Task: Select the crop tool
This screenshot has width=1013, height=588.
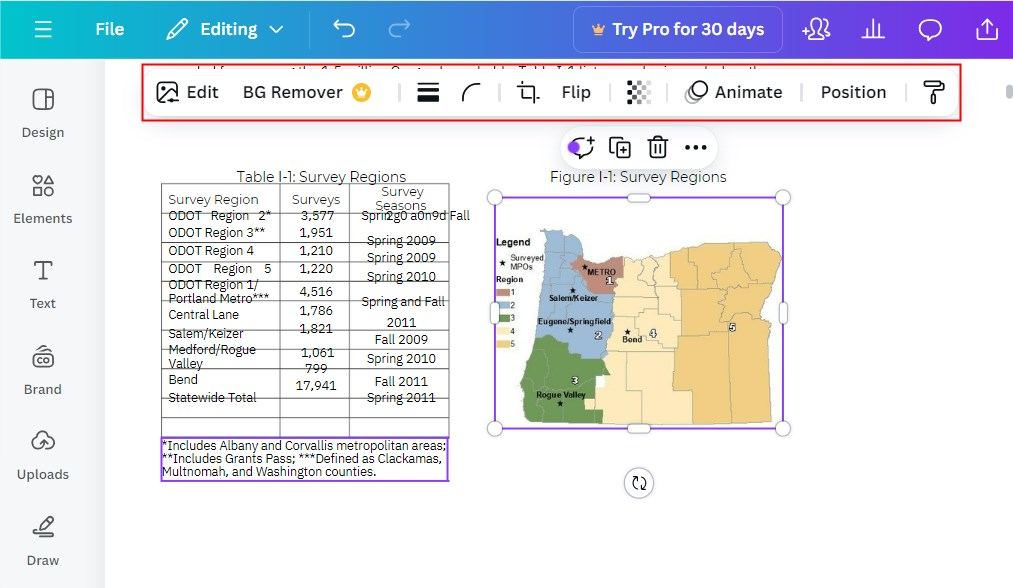Action: [527, 92]
